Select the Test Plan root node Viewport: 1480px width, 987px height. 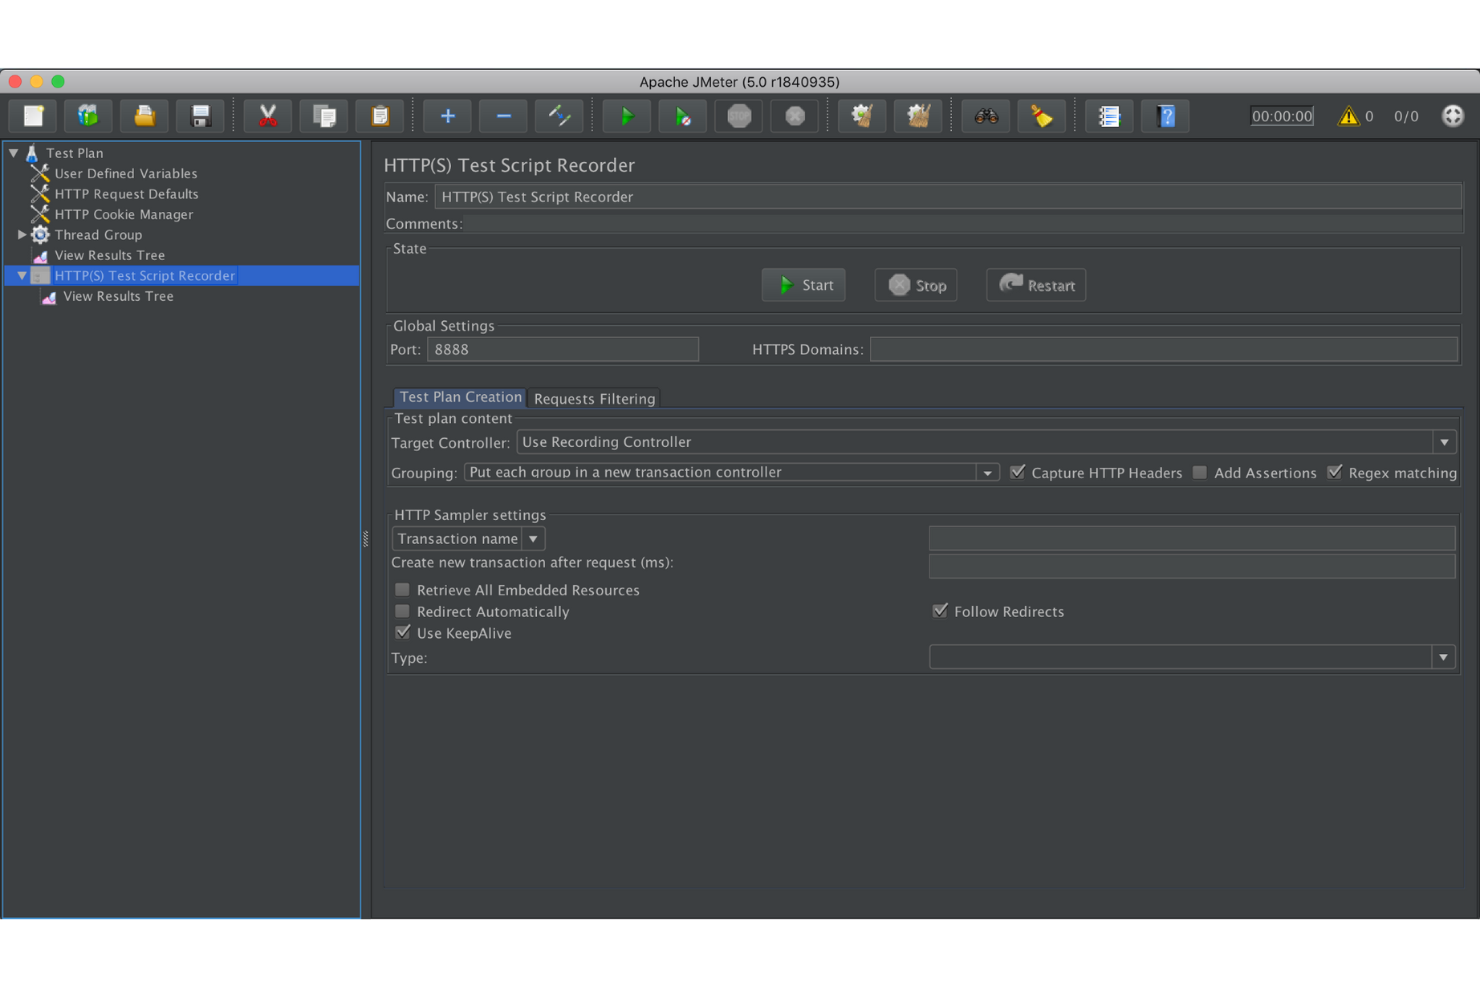(75, 153)
